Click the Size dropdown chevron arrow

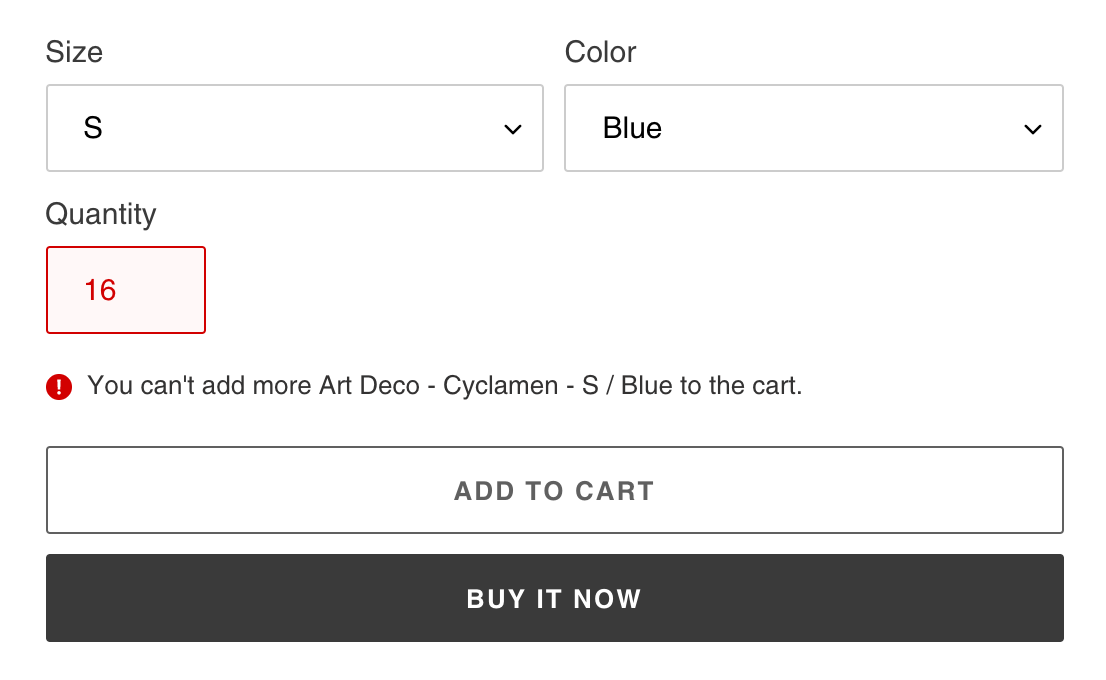(513, 128)
